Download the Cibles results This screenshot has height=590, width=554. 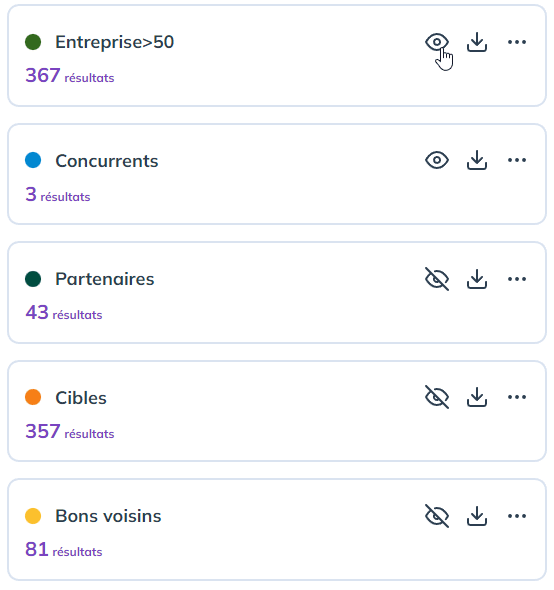point(477,397)
